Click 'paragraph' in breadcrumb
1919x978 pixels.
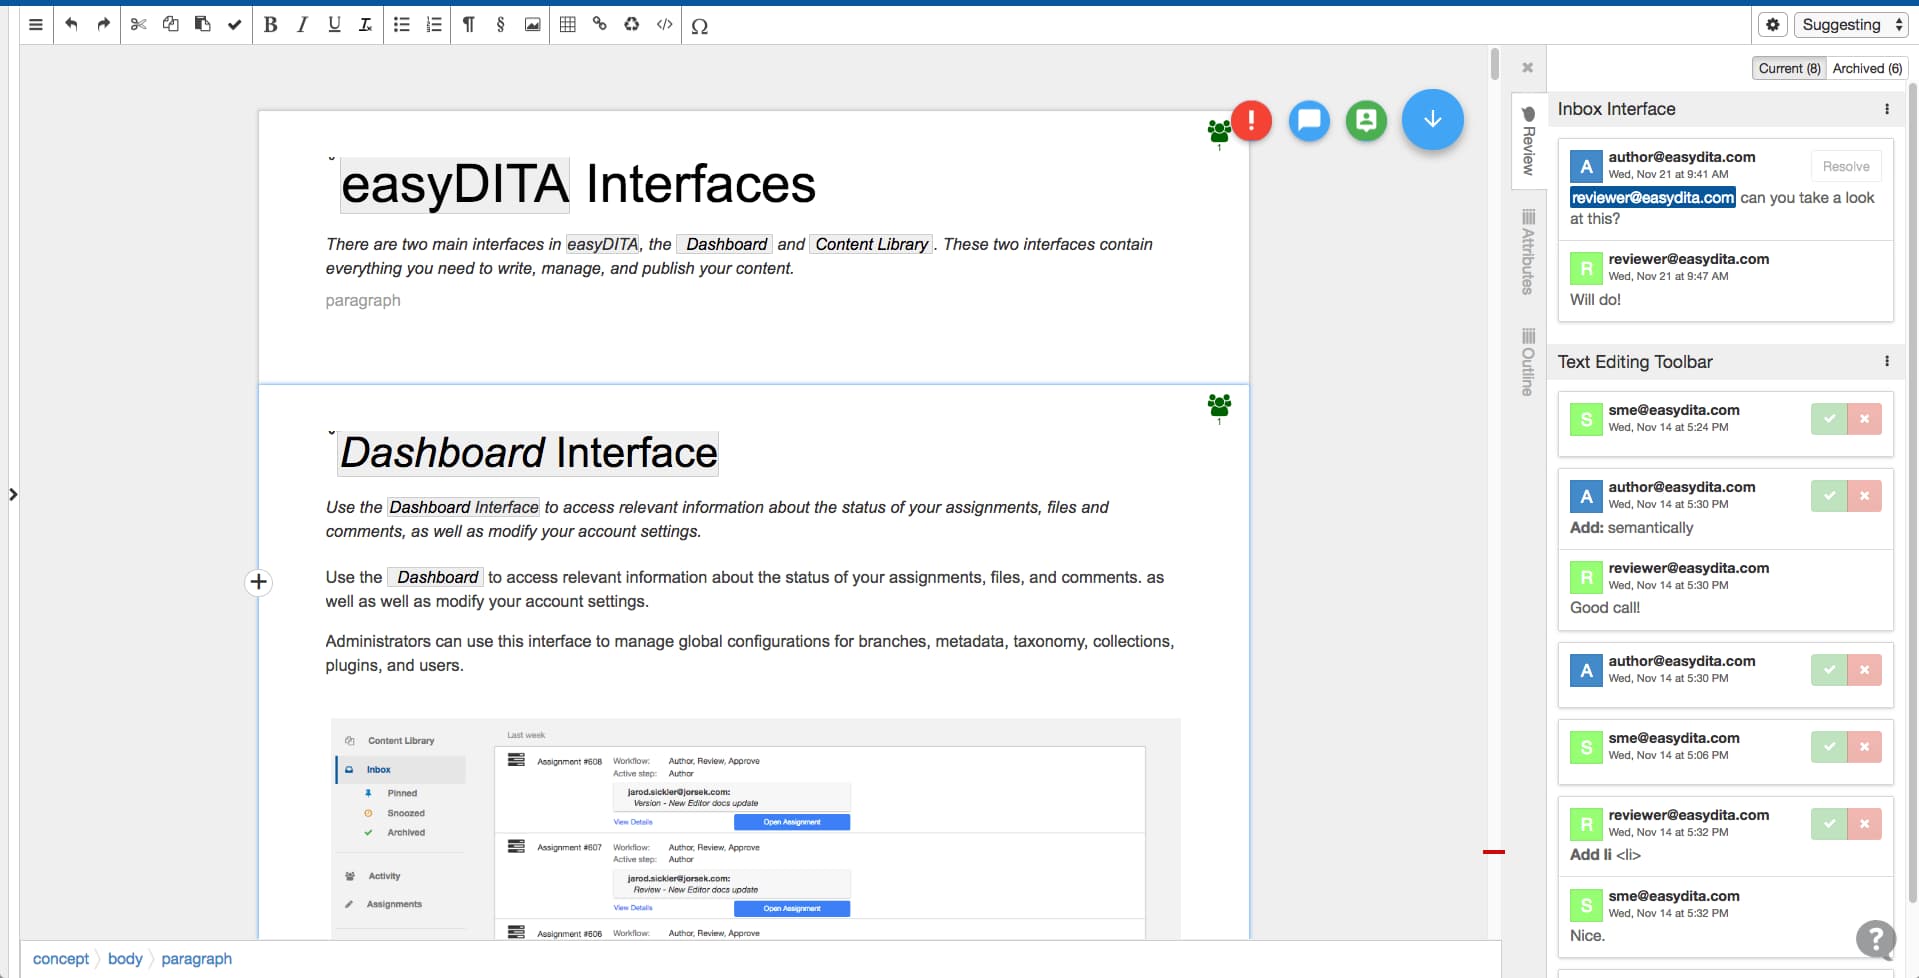point(196,958)
